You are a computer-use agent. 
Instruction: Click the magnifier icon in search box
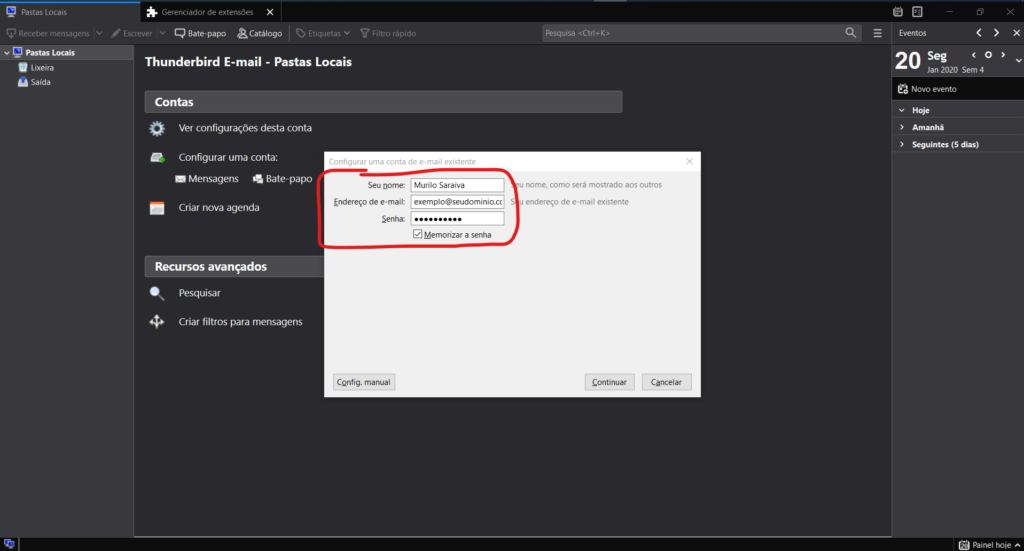(x=850, y=33)
